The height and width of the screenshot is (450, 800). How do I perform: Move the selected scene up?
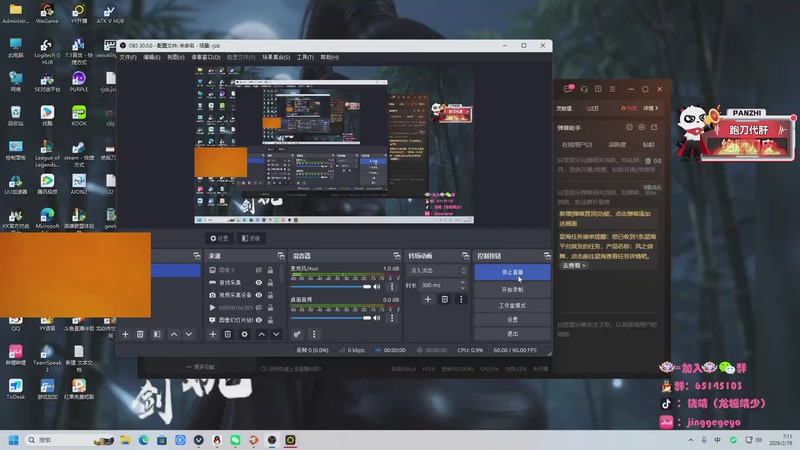(x=174, y=334)
